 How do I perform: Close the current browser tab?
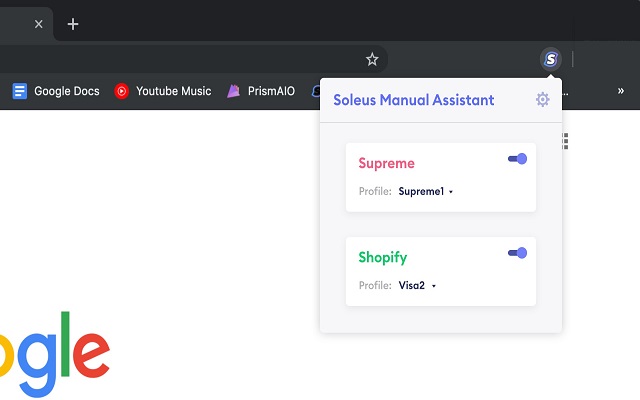tap(39, 24)
